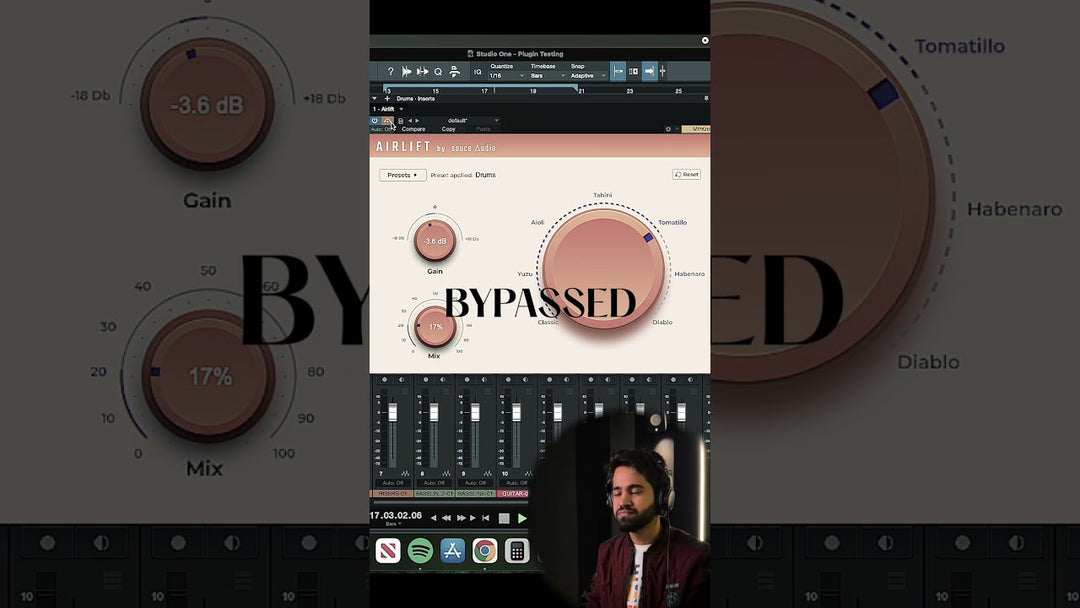
Task: Open the Quantize 1/16 dropdown
Action: pyautogui.click(x=507, y=76)
